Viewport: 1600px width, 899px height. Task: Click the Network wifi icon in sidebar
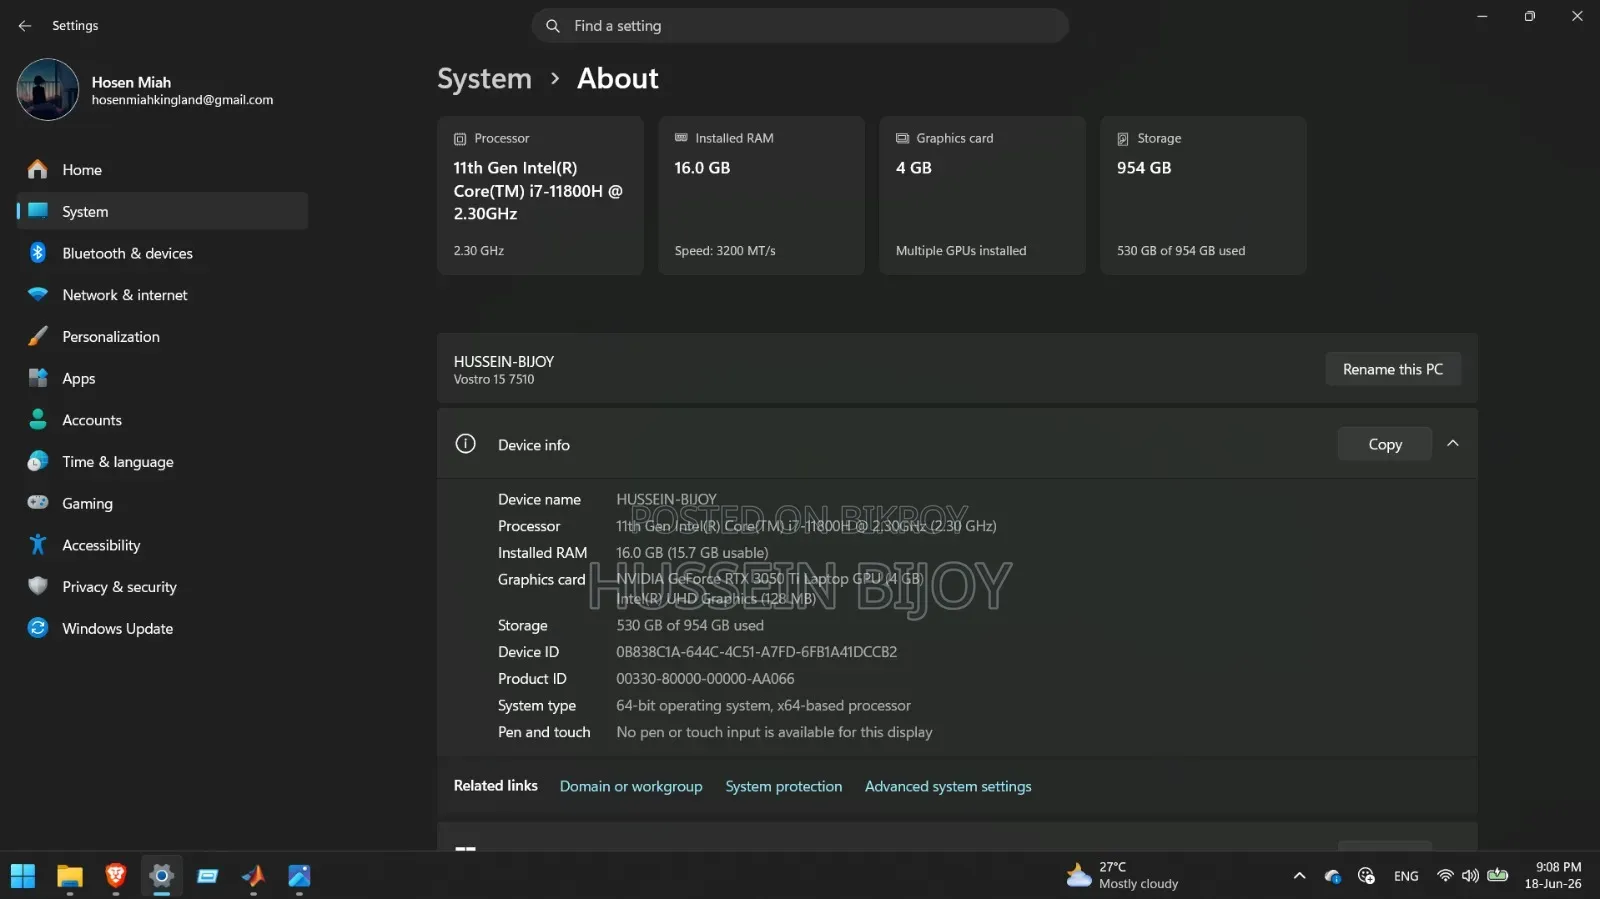pos(38,295)
